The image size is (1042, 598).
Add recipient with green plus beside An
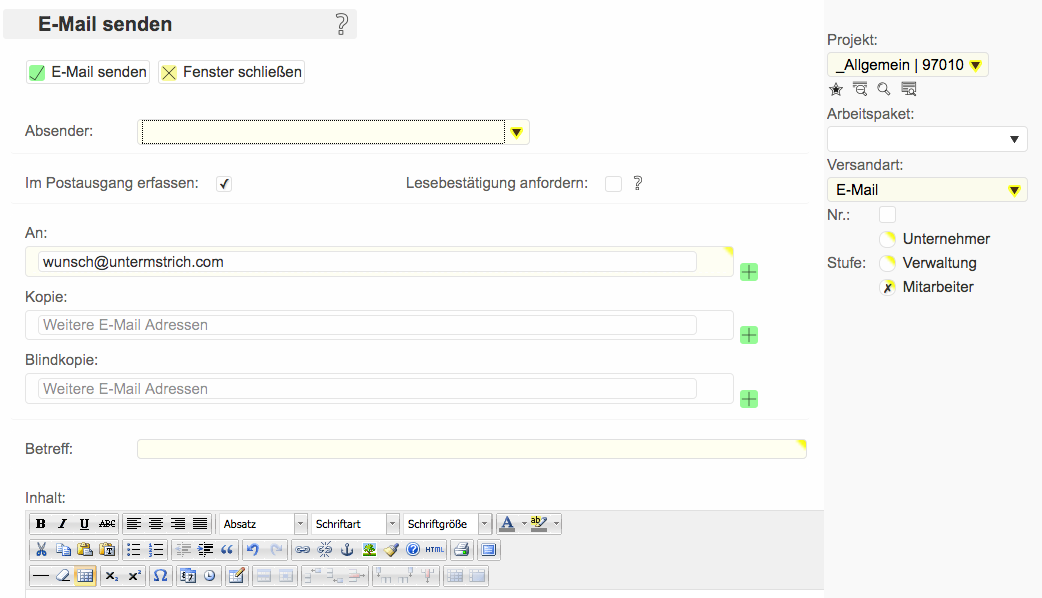click(x=748, y=272)
